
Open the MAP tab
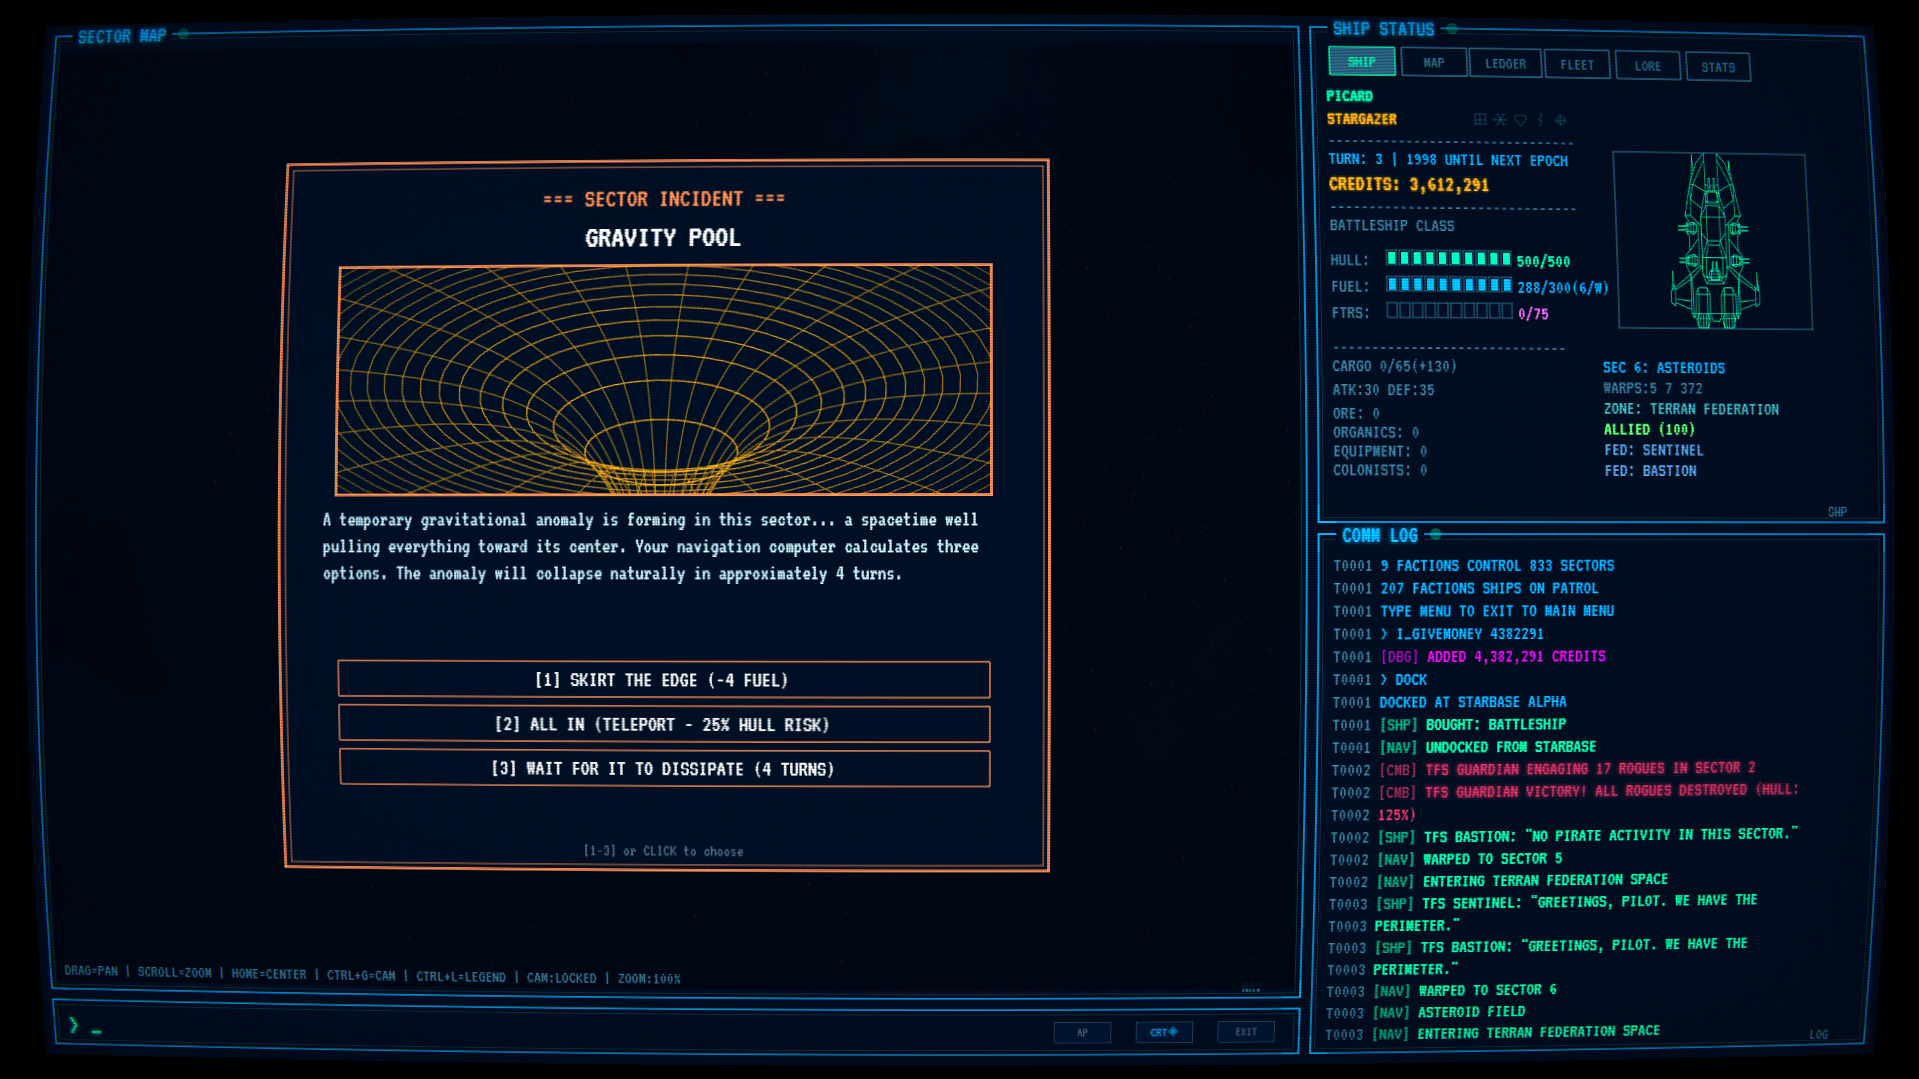pyautogui.click(x=1434, y=63)
